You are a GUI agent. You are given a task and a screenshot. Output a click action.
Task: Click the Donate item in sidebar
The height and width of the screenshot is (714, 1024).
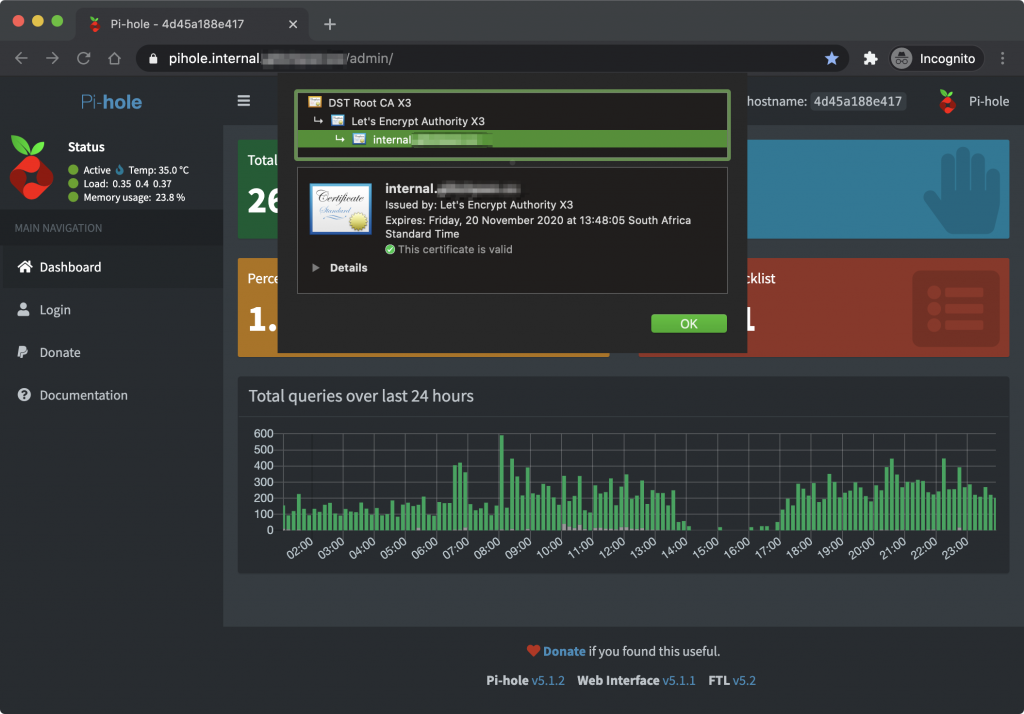click(x=60, y=352)
